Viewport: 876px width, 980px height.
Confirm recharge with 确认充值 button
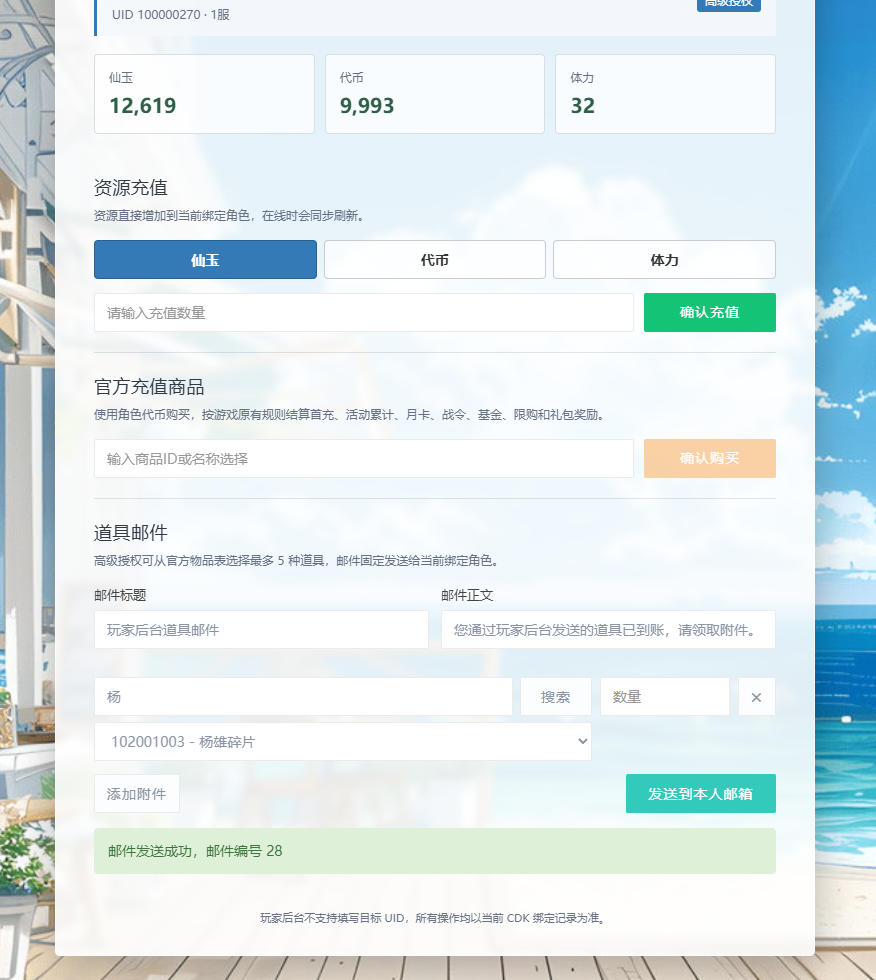710,312
